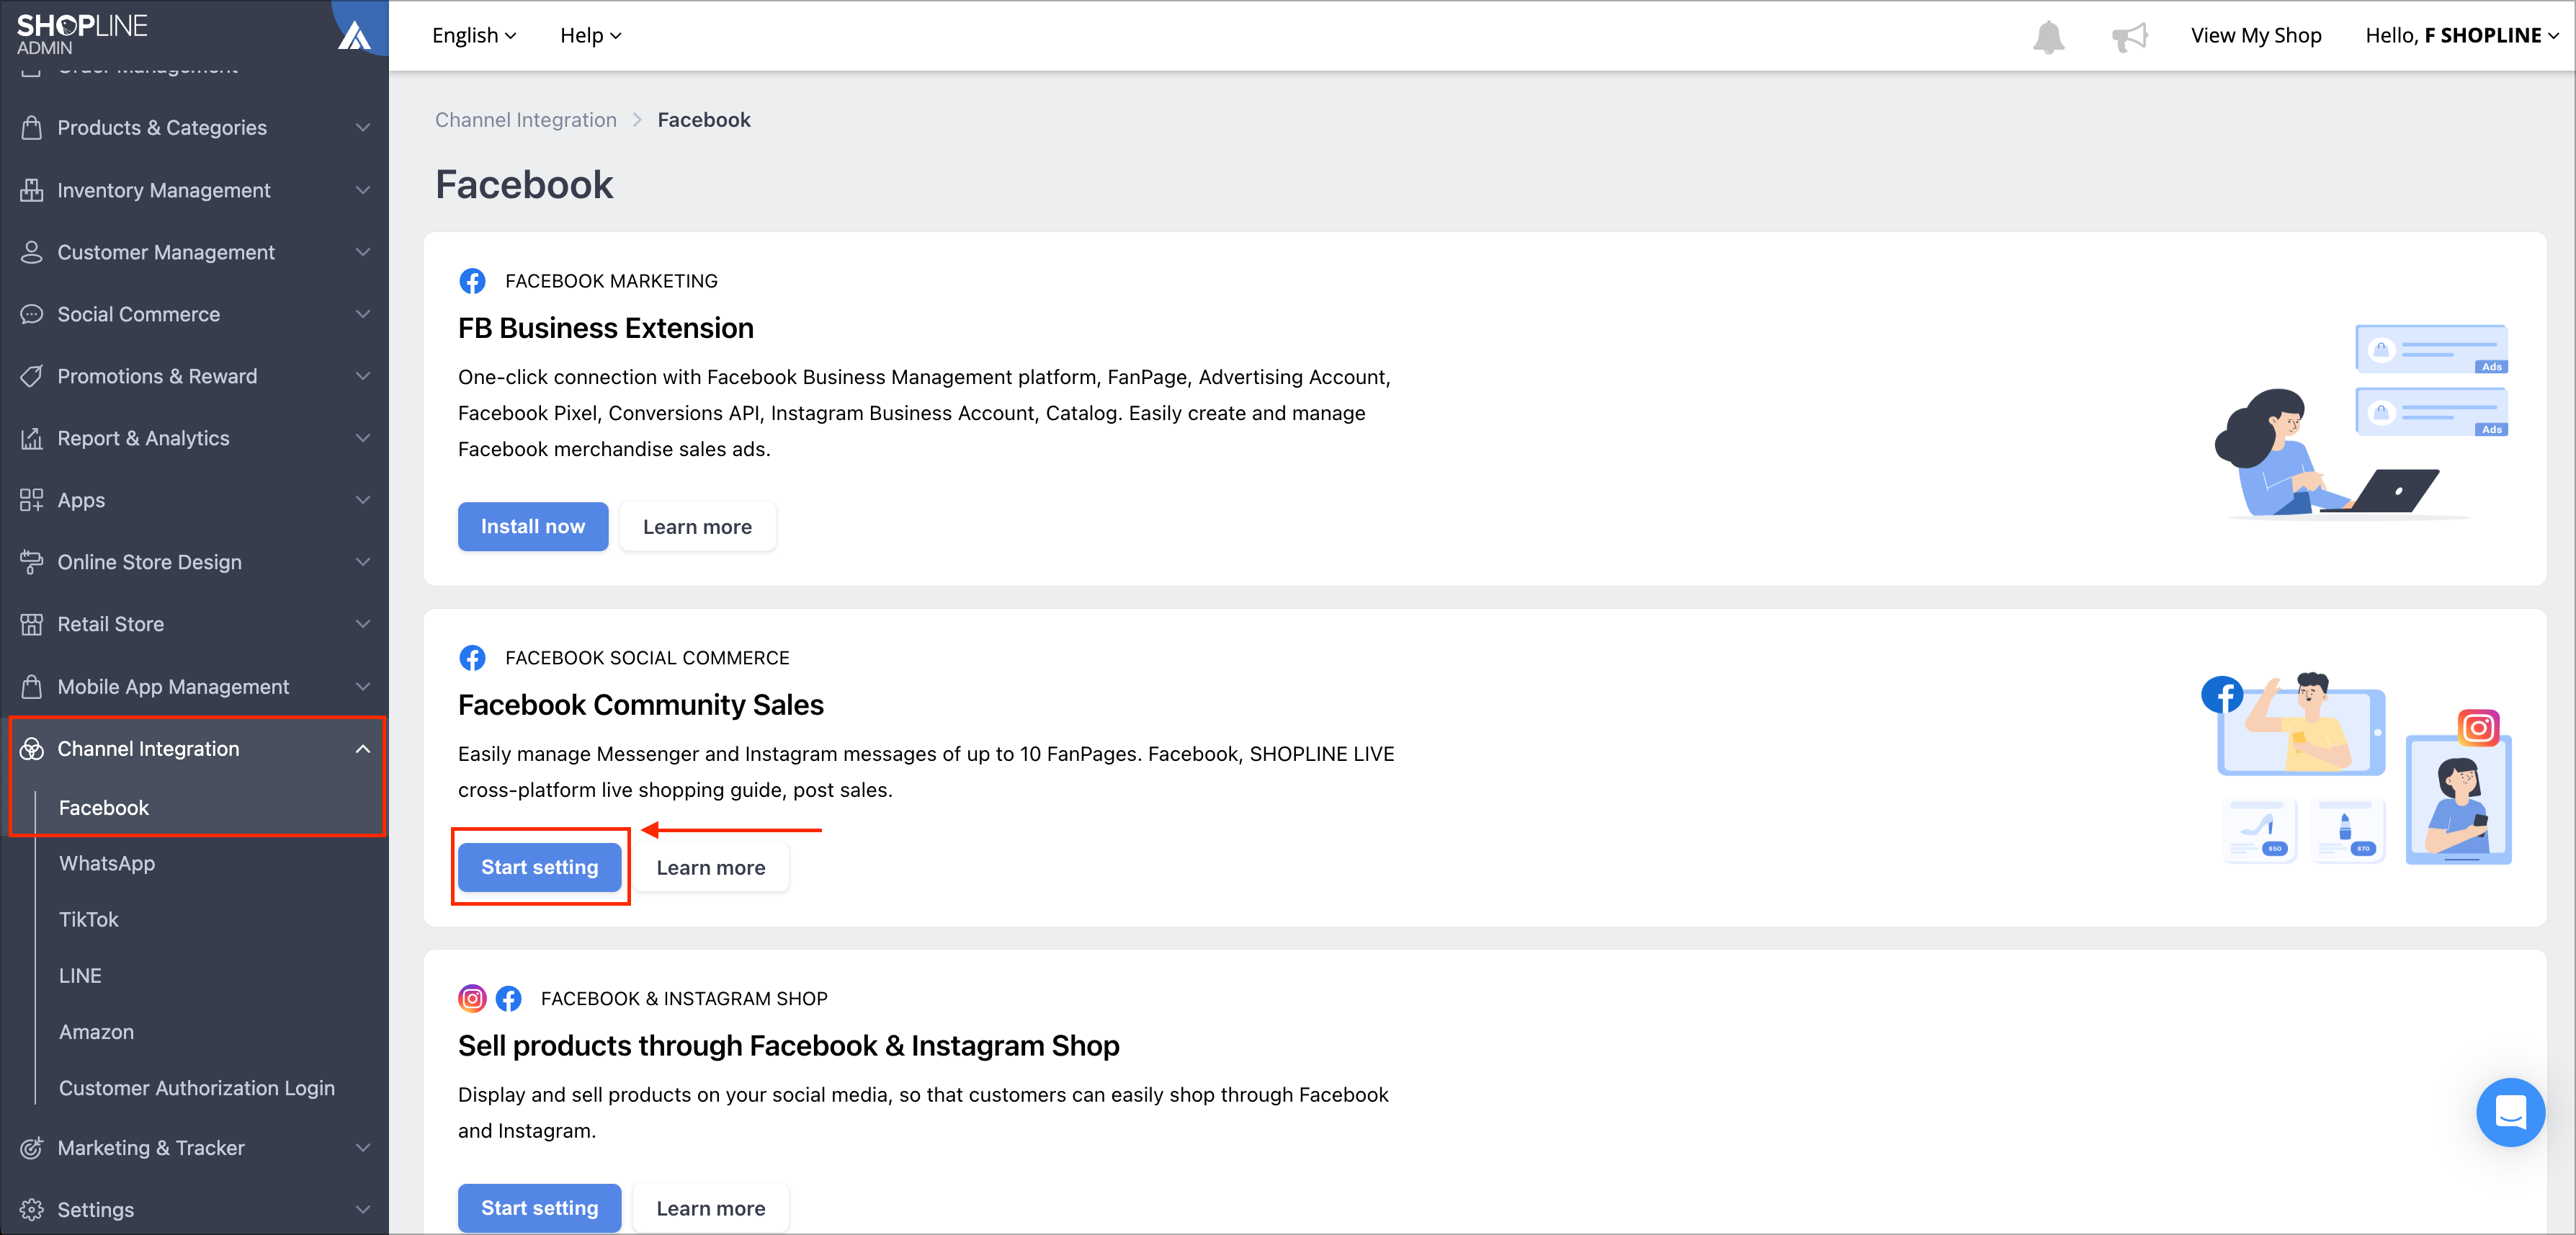Select WhatsApp channel in sidebar
Image resolution: width=2576 pixels, height=1235 pixels.
pyautogui.click(x=107, y=864)
